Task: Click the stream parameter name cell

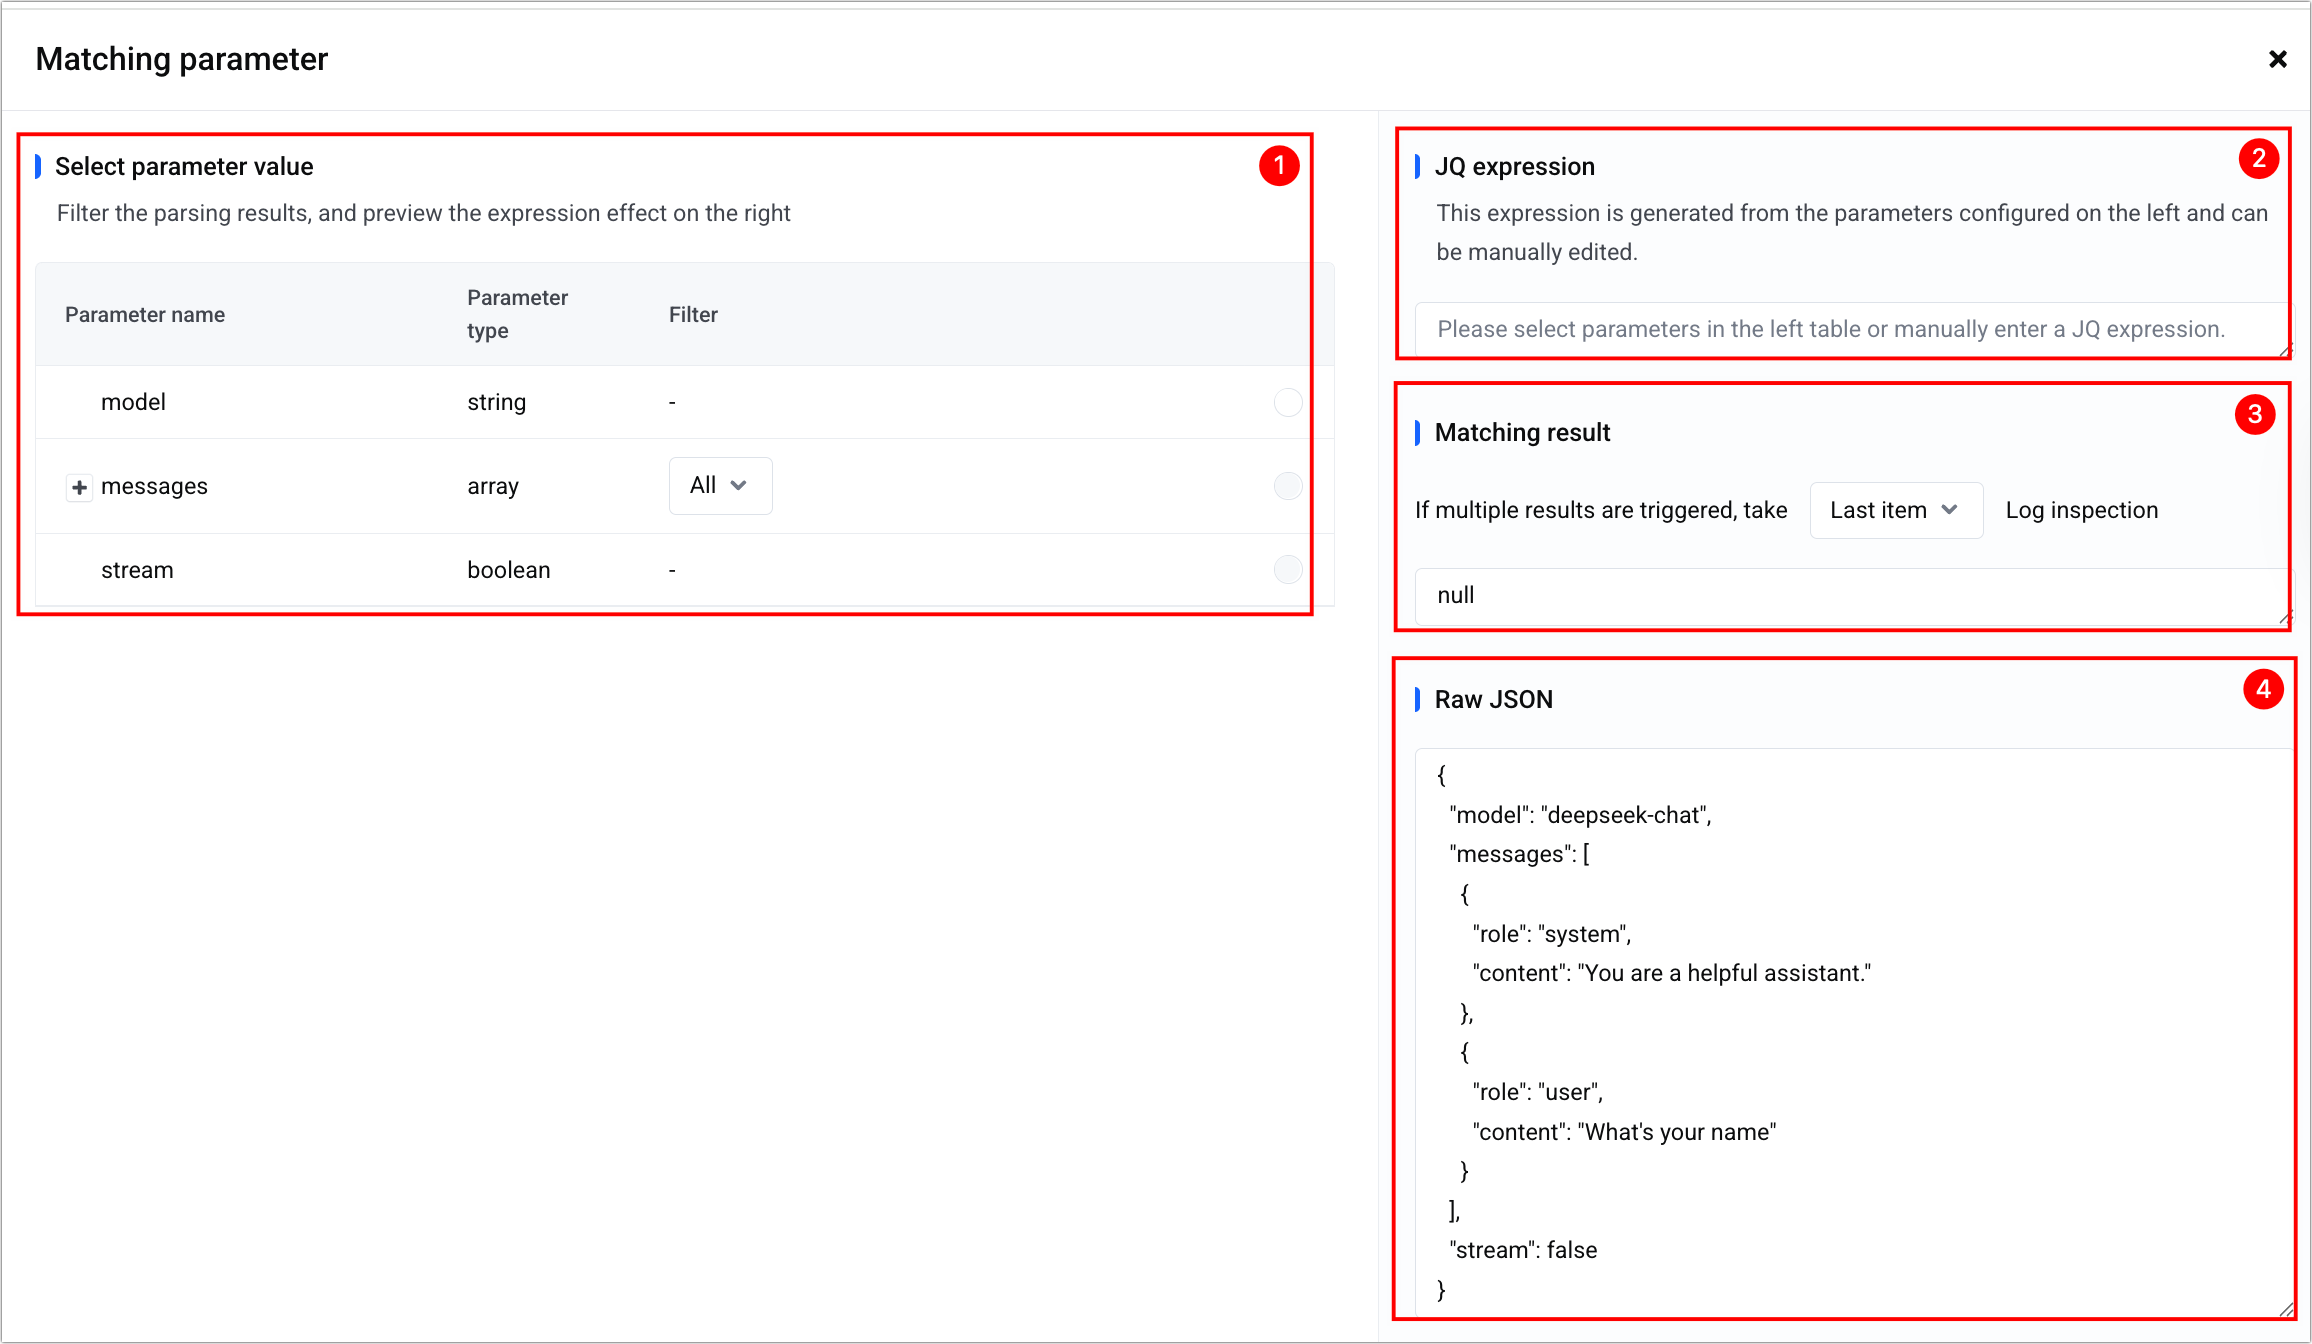Action: pos(137,570)
